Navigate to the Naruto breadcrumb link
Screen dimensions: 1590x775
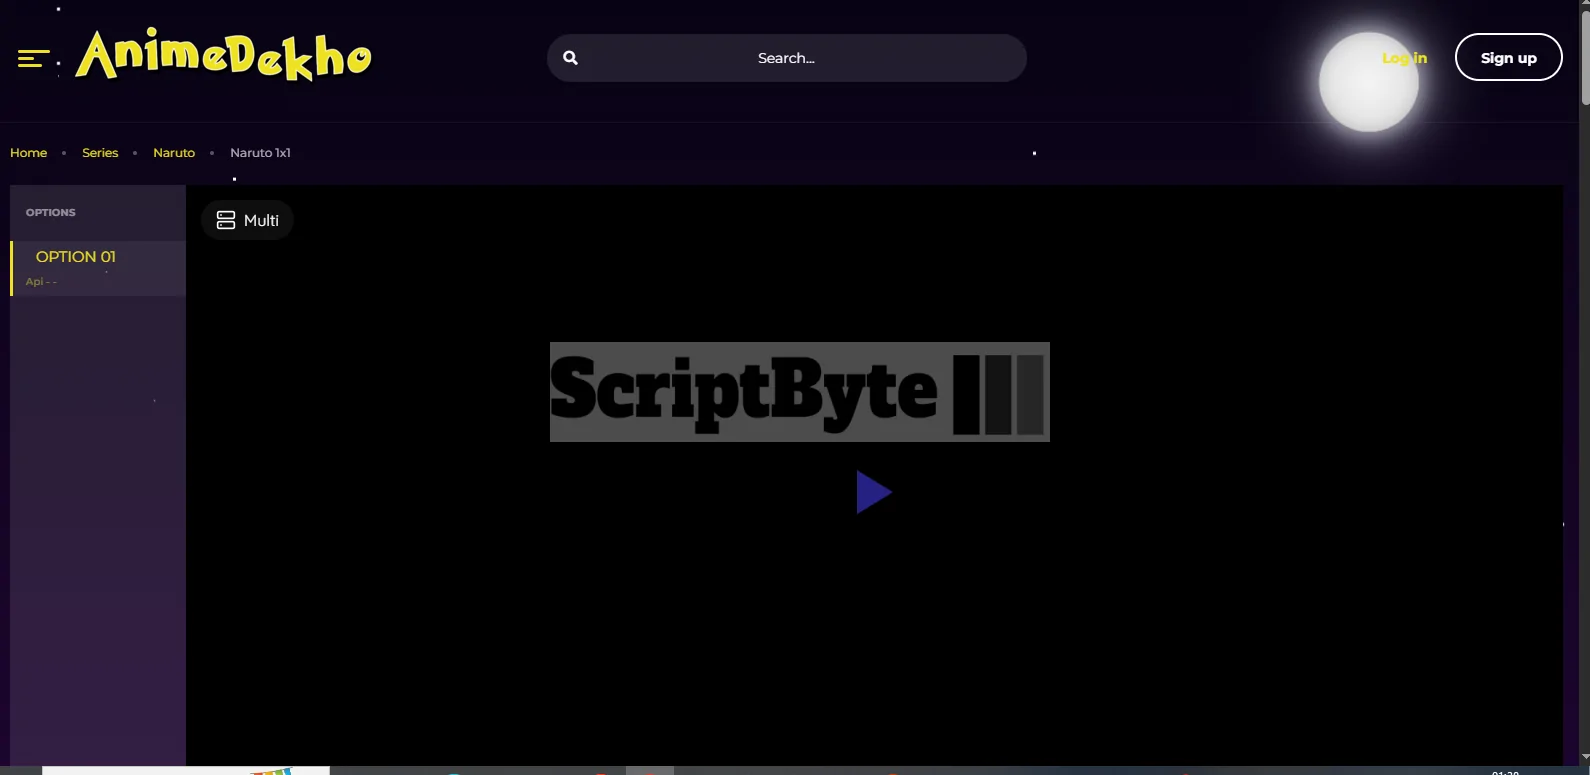(x=174, y=153)
